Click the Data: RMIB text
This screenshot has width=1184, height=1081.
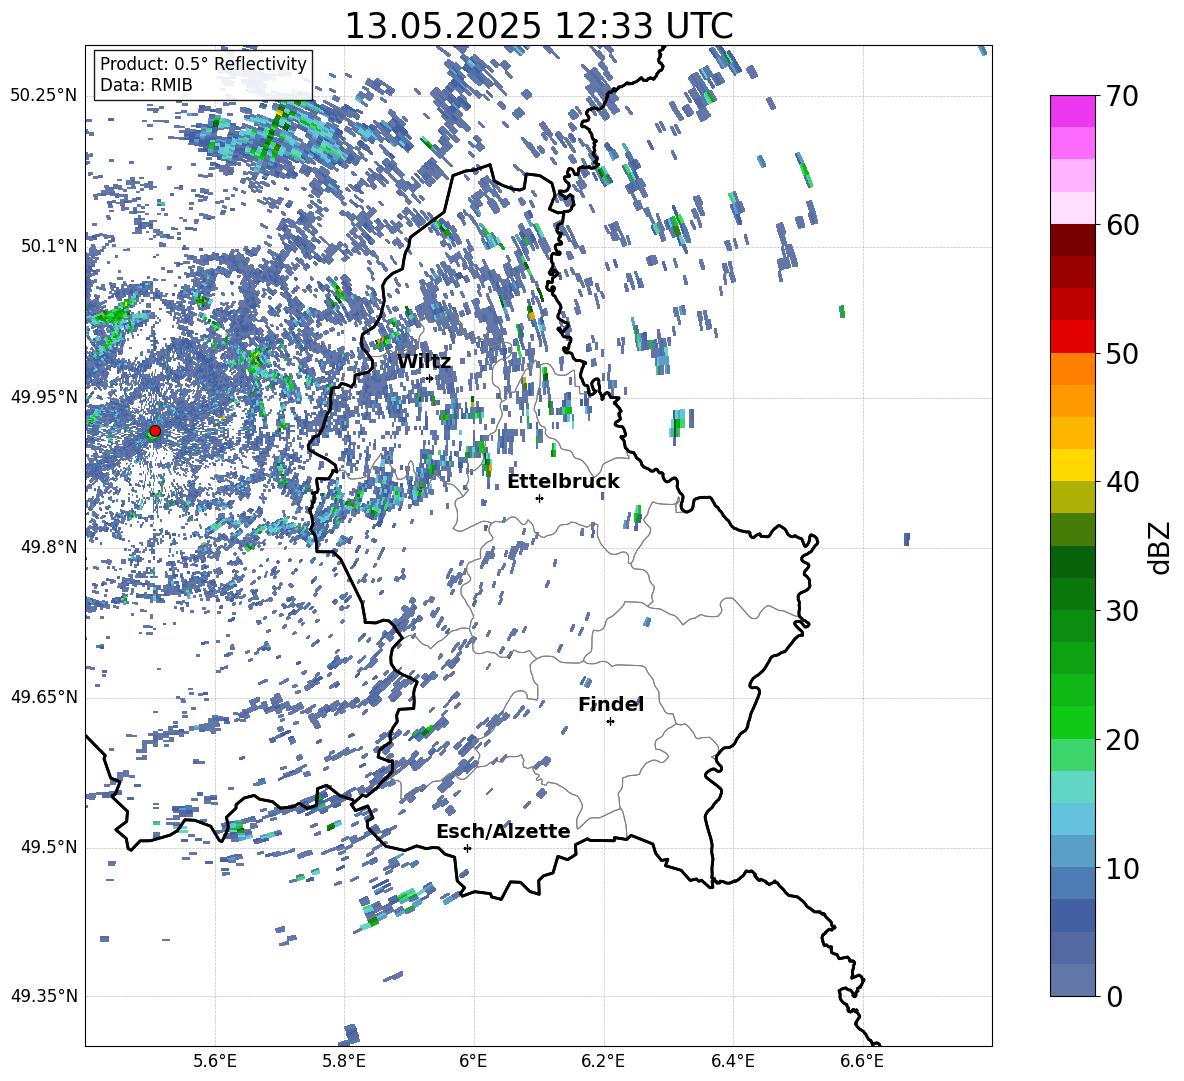pos(146,85)
